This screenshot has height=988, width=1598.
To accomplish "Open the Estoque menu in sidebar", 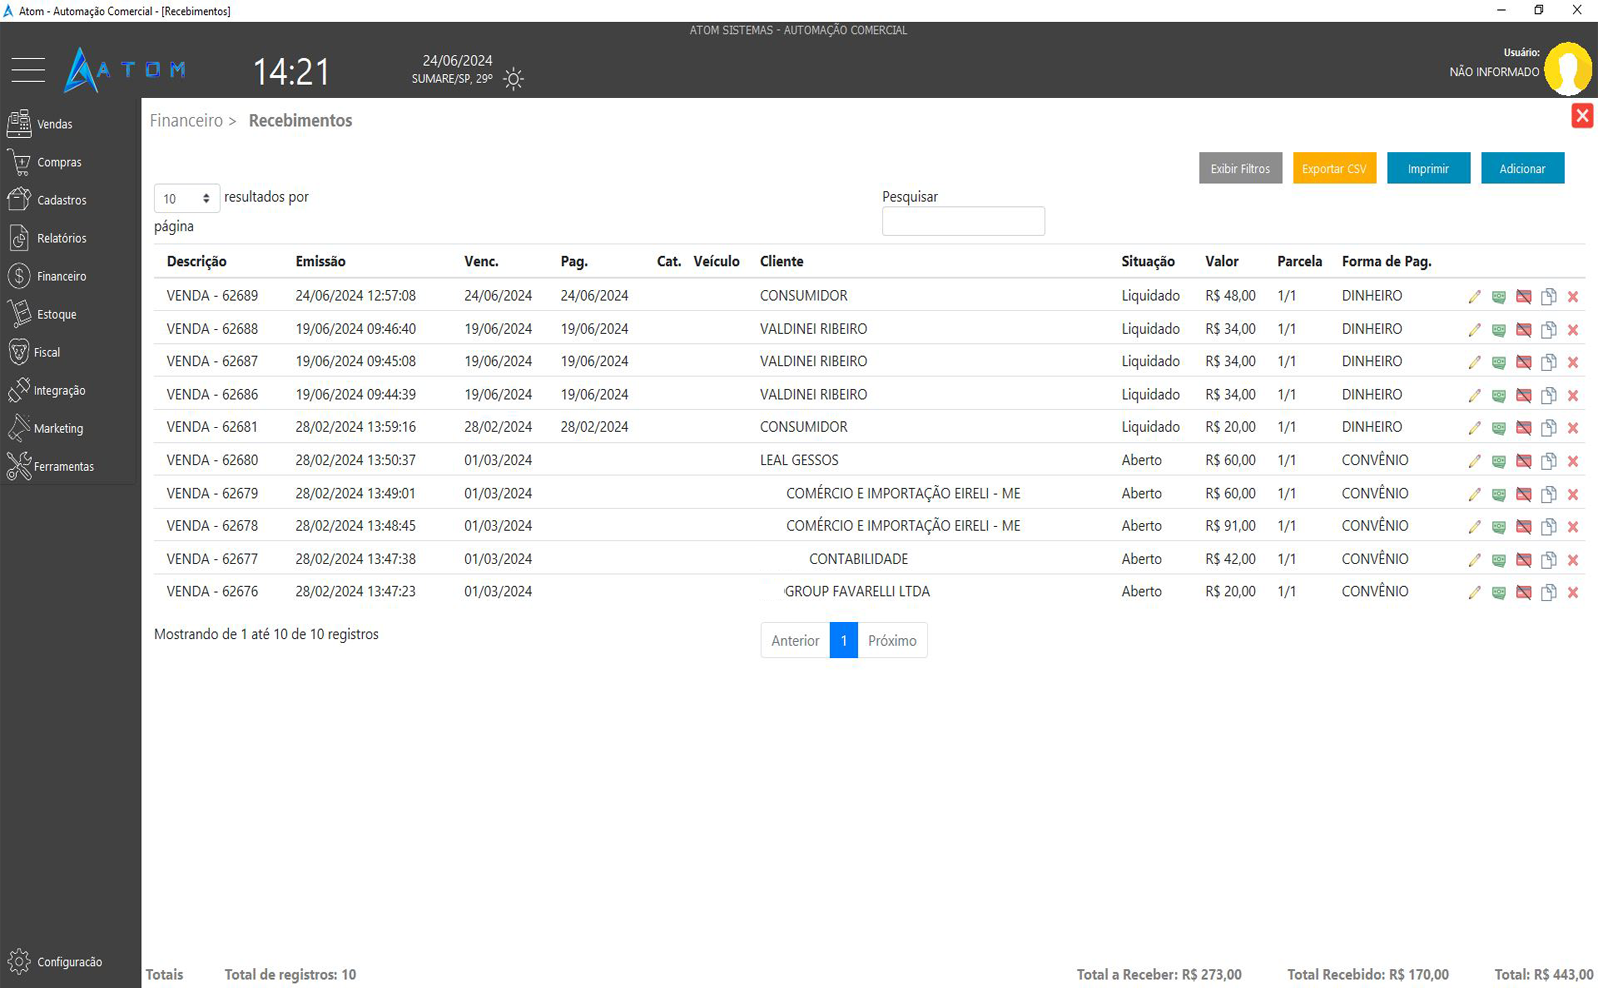I will click(x=56, y=314).
